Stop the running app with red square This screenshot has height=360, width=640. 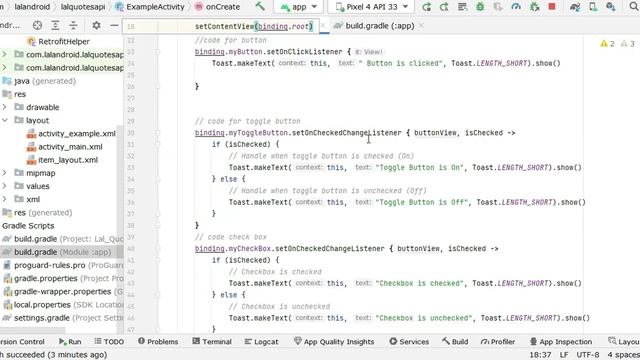click(x=552, y=7)
